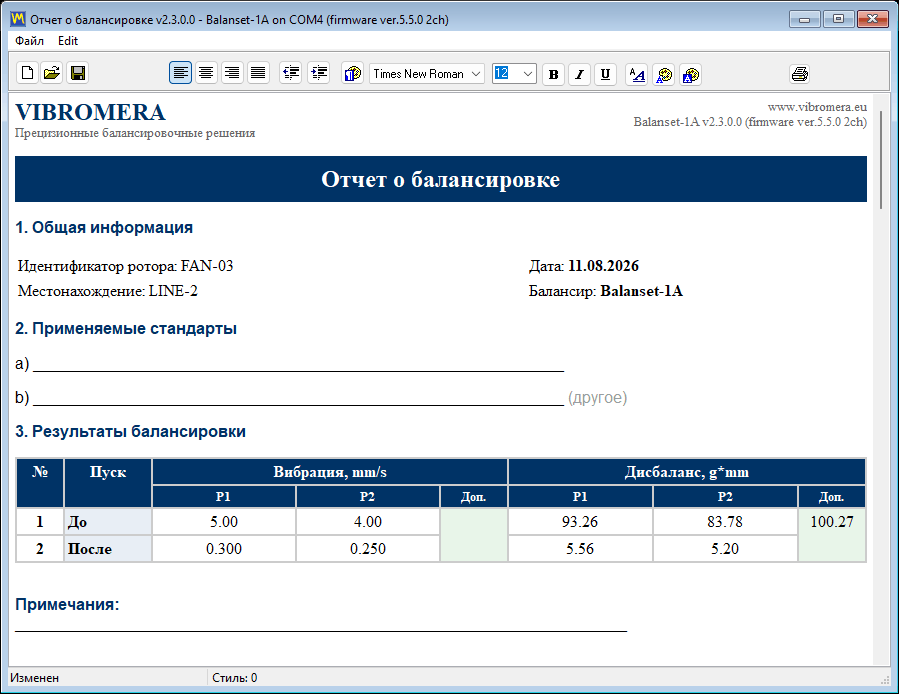This screenshot has width=899, height=694.
Task: Click the (другое) label
Action: click(597, 397)
